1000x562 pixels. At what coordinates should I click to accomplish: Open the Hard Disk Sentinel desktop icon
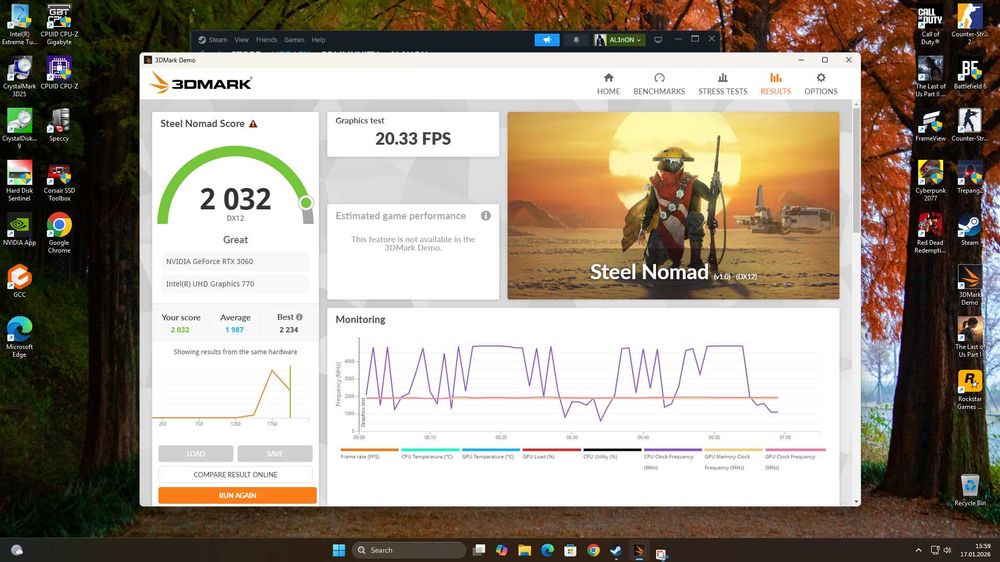point(19,181)
